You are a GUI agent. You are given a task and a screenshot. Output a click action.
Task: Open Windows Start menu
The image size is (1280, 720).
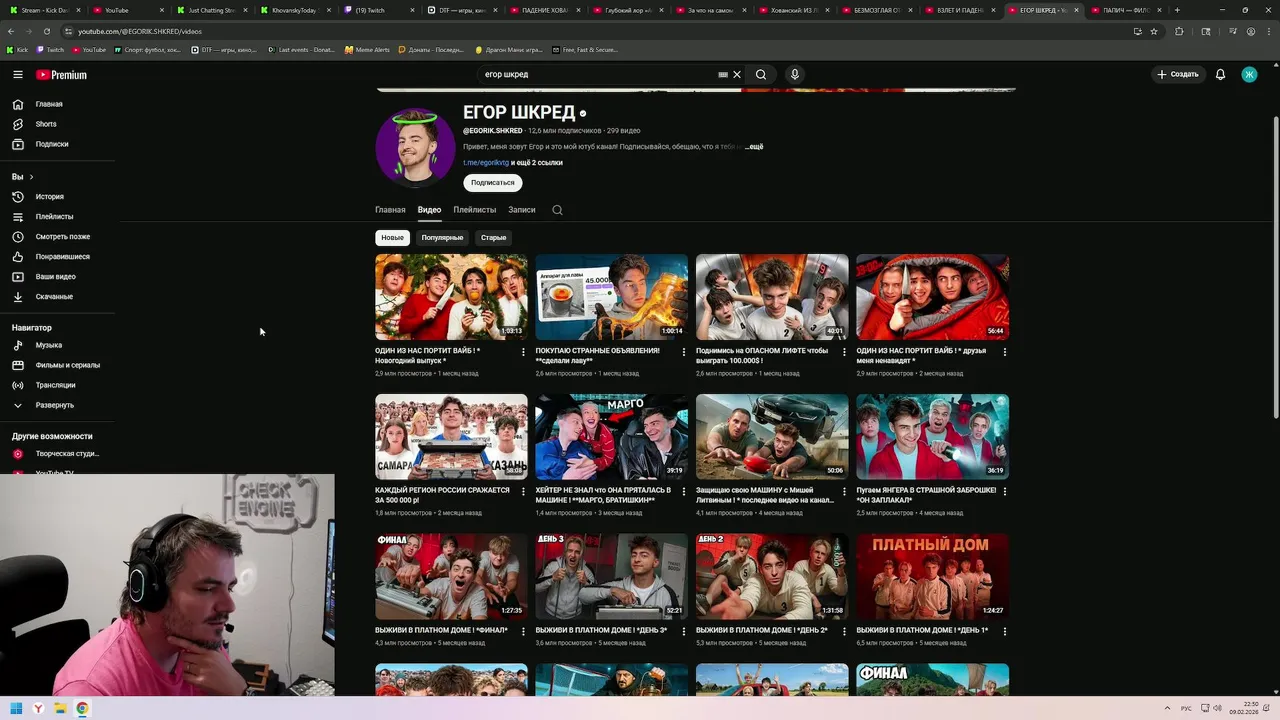click(16, 709)
